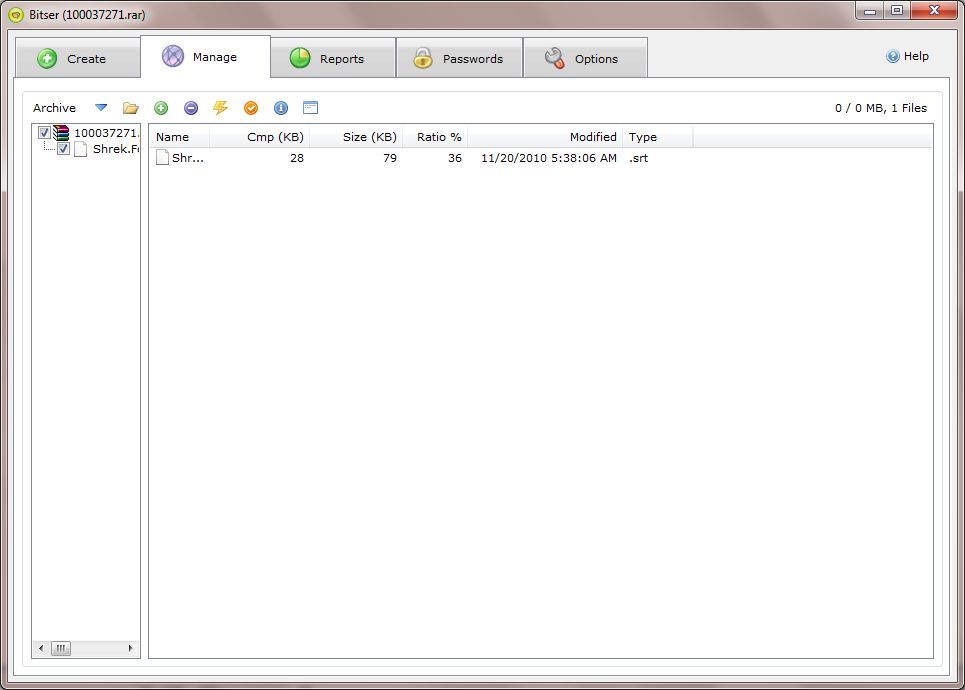This screenshot has width=965, height=690.
Task: Toggle the Shrek.F file checkbox
Action: pyautogui.click(x=63, y=149)
